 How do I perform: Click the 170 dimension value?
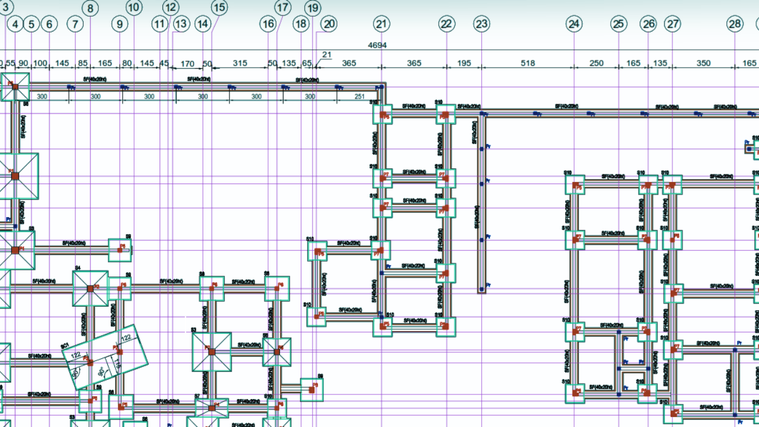(x=187, y=63)
